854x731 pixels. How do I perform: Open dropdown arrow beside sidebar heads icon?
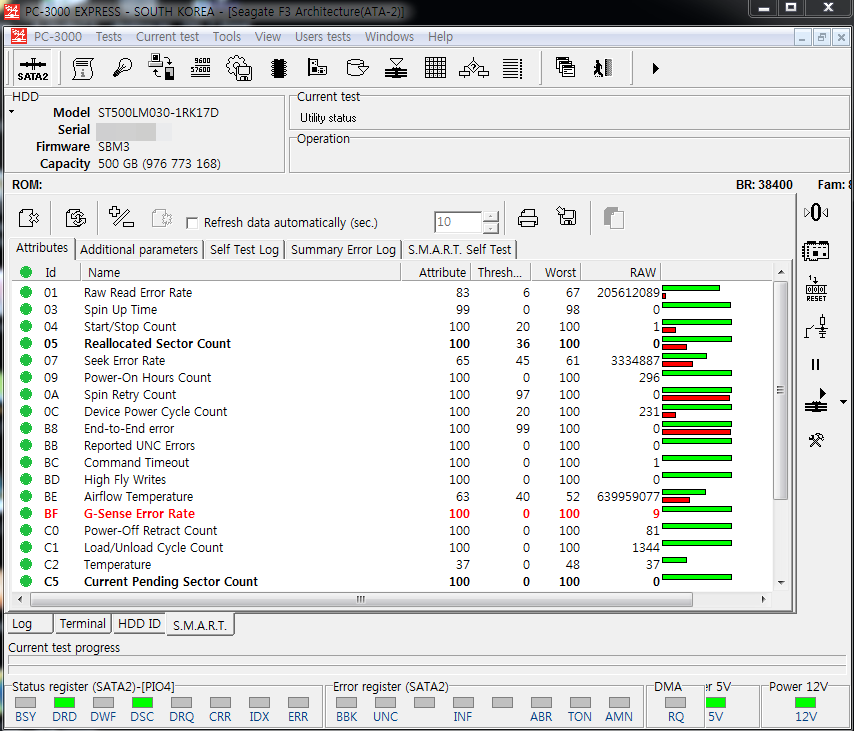(844, 402)
